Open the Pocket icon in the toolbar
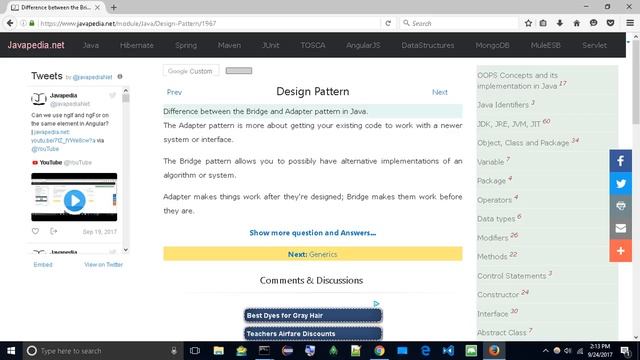Screen dimensions: 640x360 [x=610, y=23]
